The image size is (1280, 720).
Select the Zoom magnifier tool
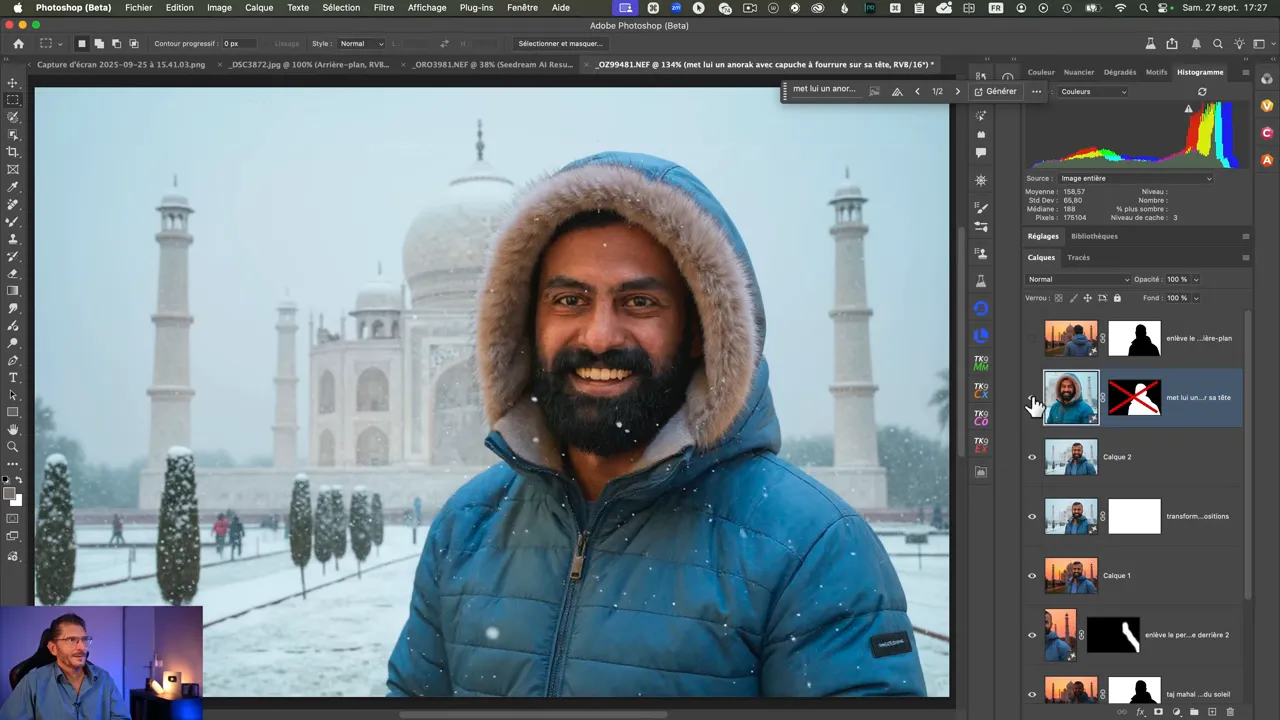point(13,447)
